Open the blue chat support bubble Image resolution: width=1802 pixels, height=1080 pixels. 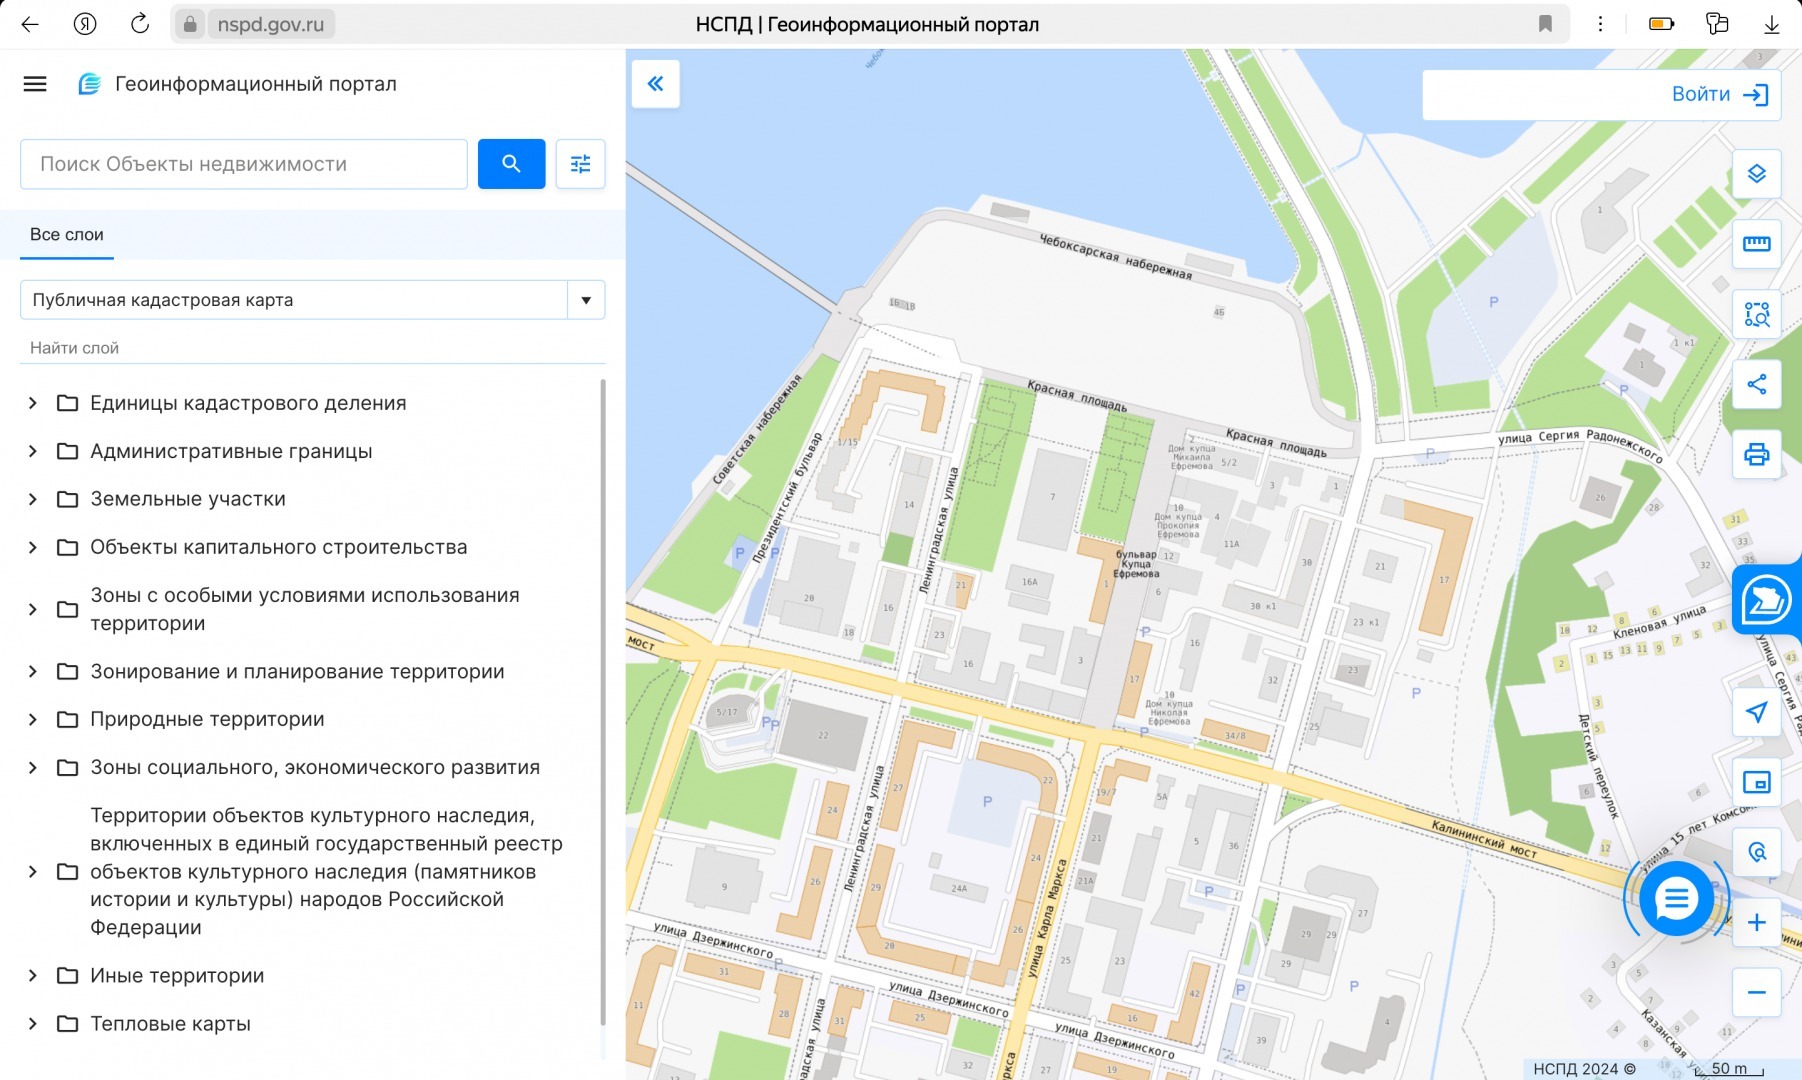tap(1676, 899)
